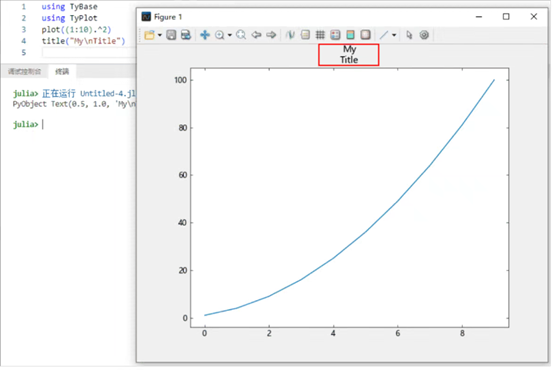553x370 pixels.
Task: Go forward to next view arrow
Action: [x=271, y=35]
